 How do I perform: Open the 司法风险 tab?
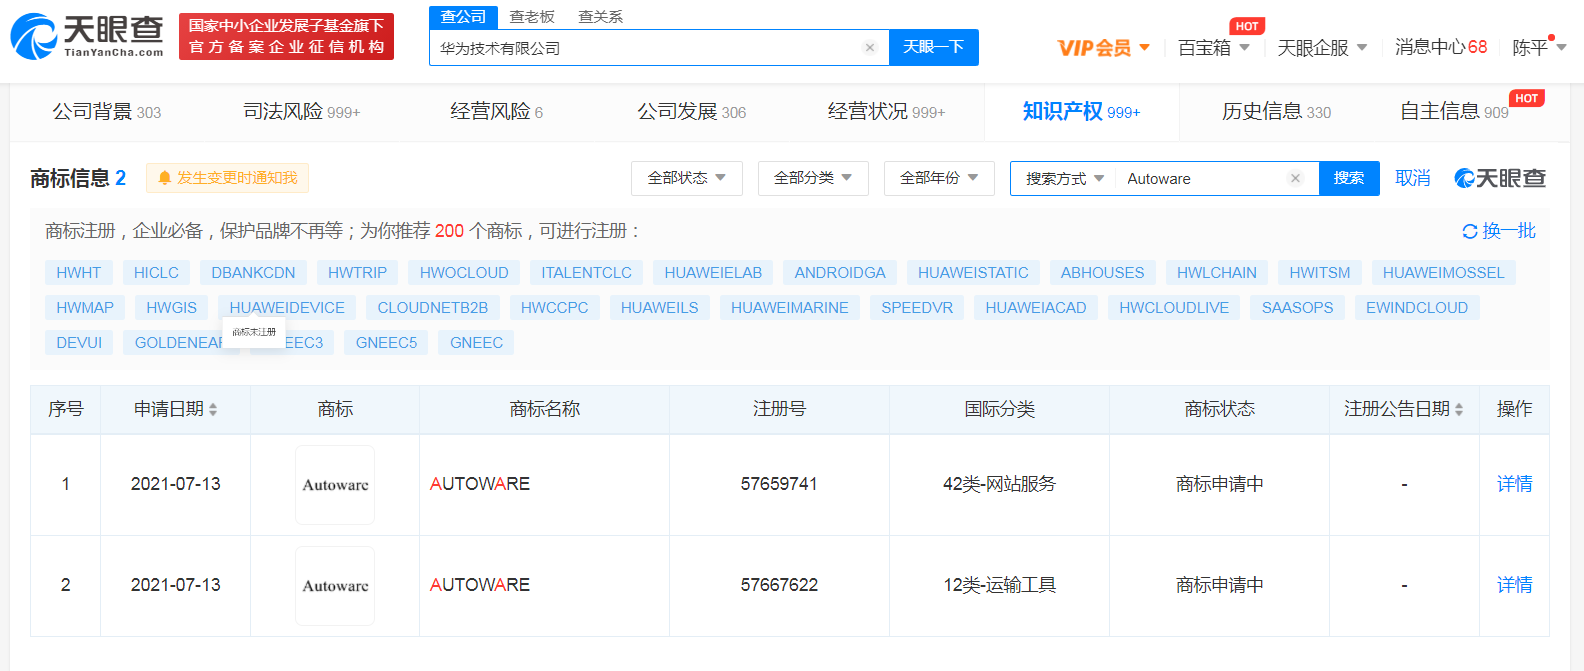[302, 112]
